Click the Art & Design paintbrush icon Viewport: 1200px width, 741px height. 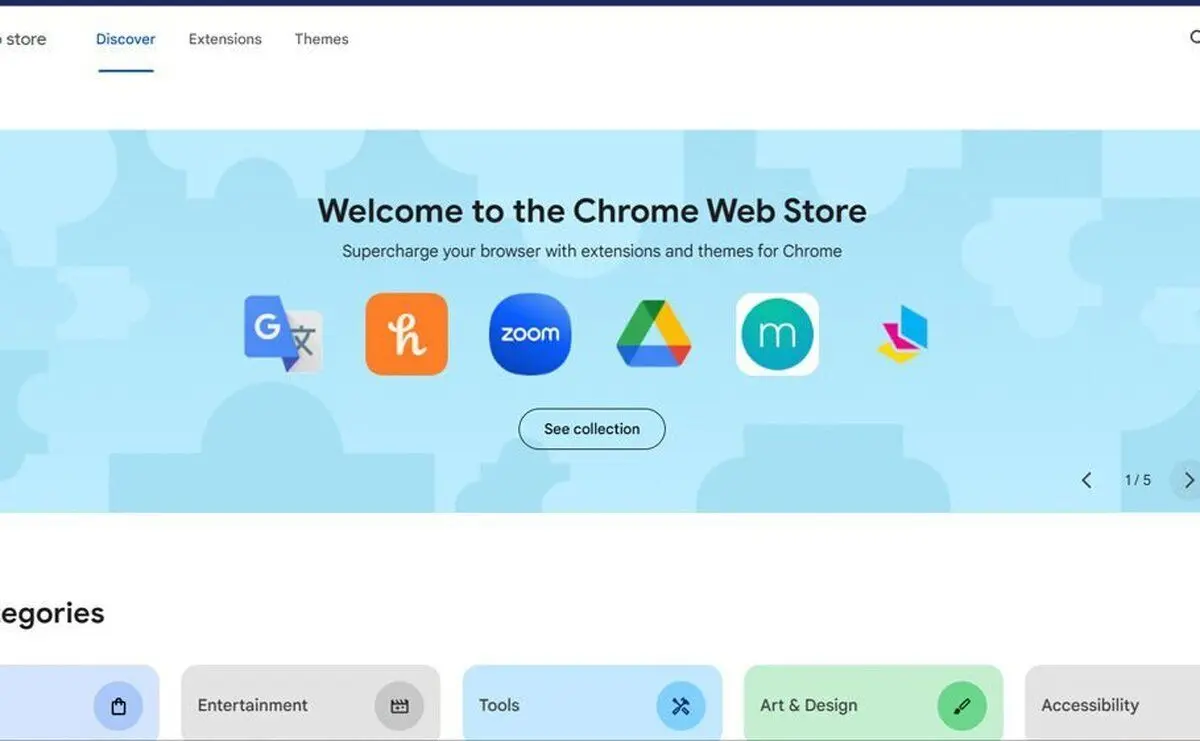click(962, 706)
